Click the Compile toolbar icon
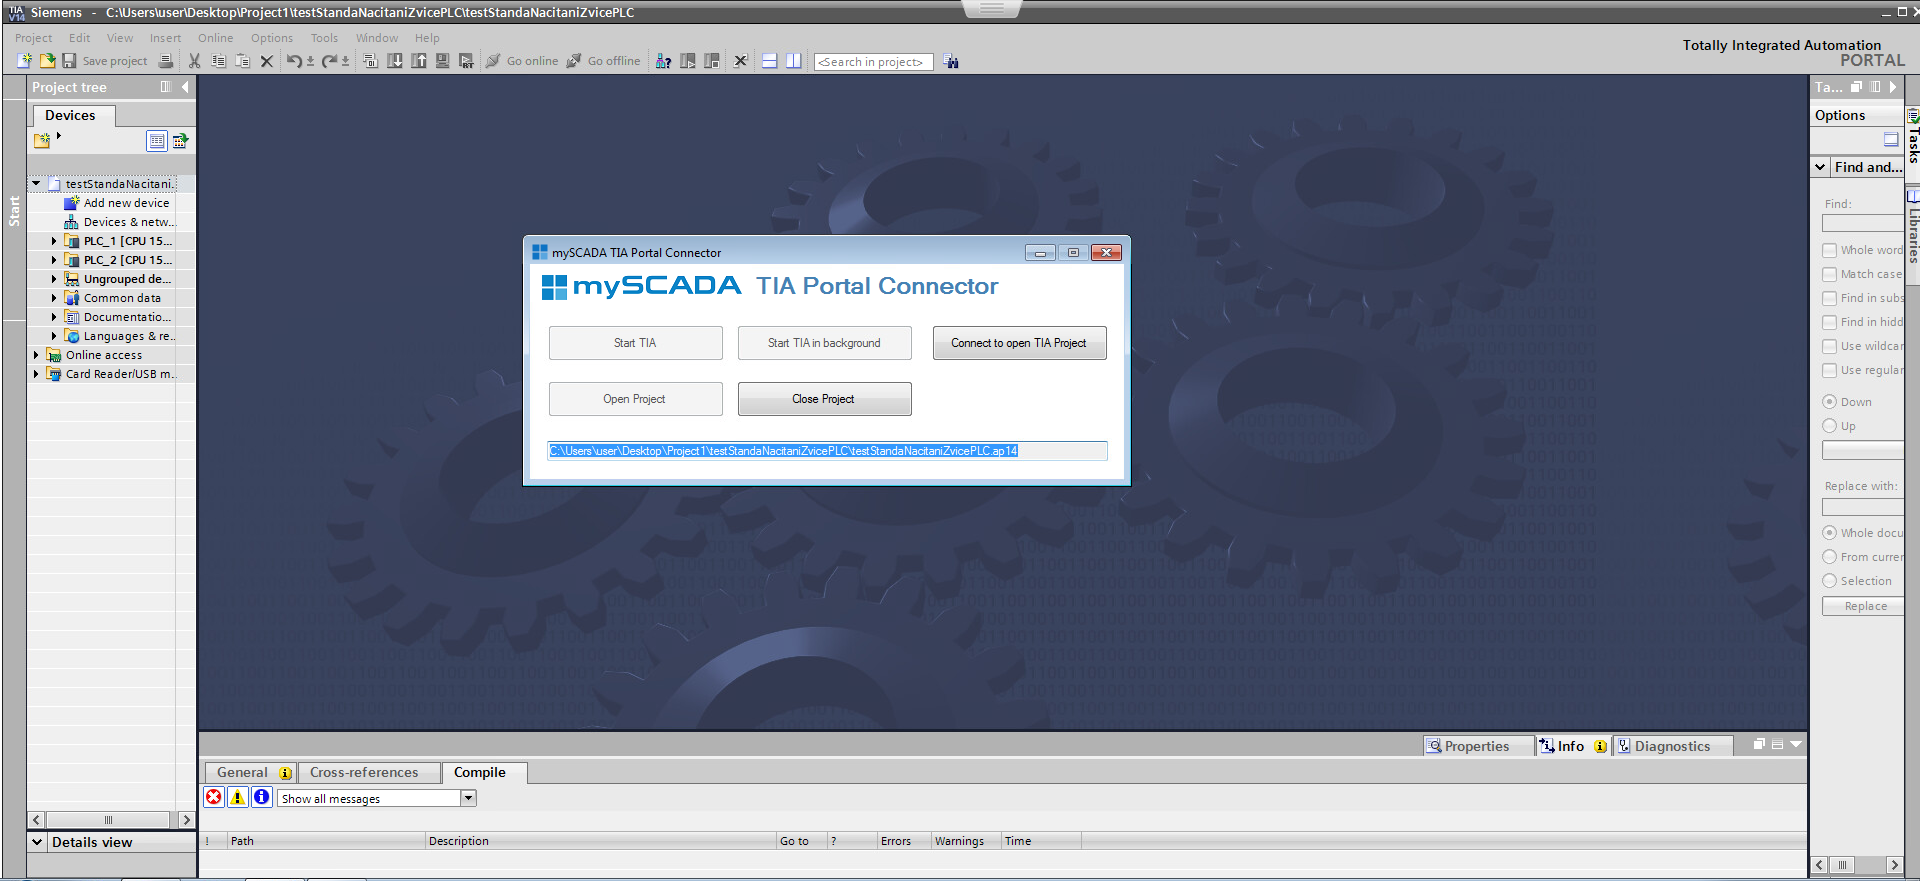1920x881 pixels. pos(370,61)
